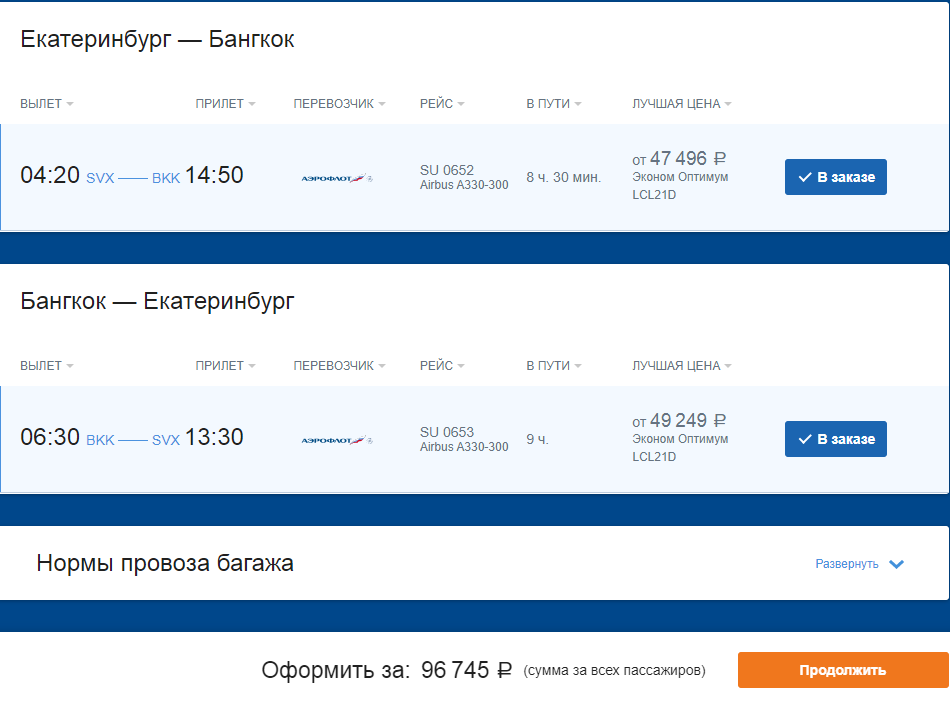Click the chevron icon next to Развернуть
950x704 pixels.
click(x=896, y=564)
